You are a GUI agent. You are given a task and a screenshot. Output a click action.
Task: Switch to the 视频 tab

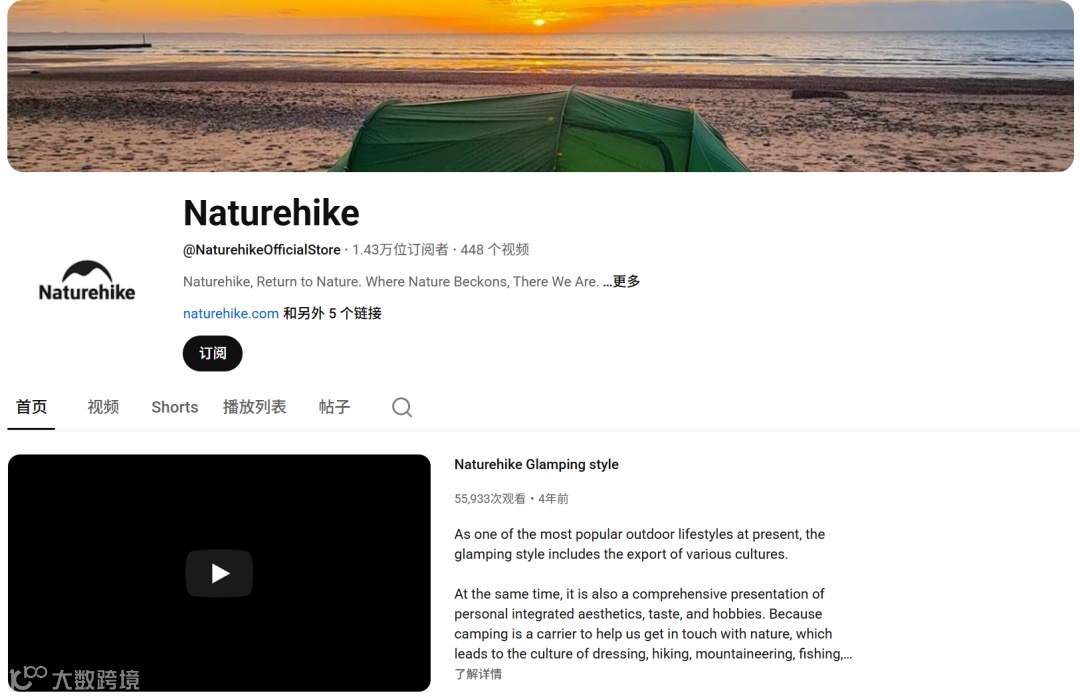(x=103, y=407)
